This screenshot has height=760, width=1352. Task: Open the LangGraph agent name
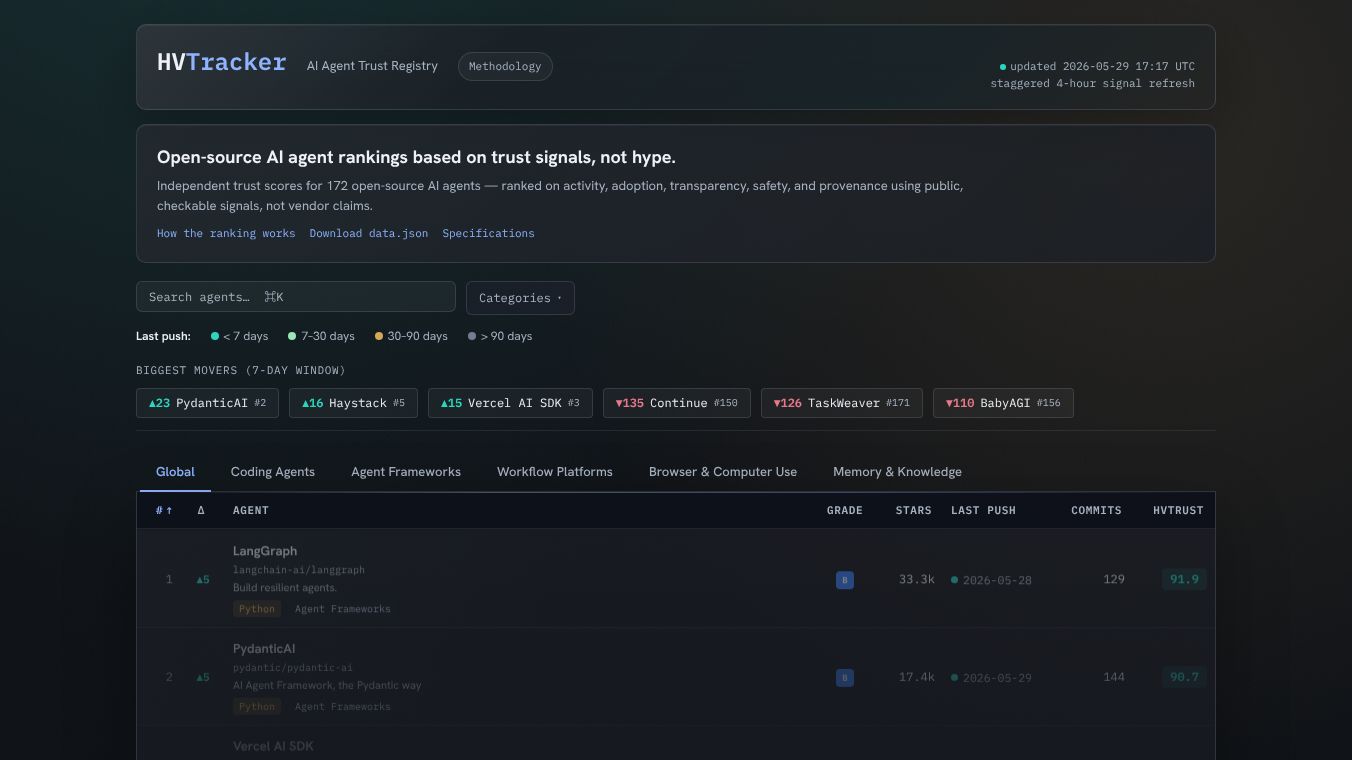[265, 551]
